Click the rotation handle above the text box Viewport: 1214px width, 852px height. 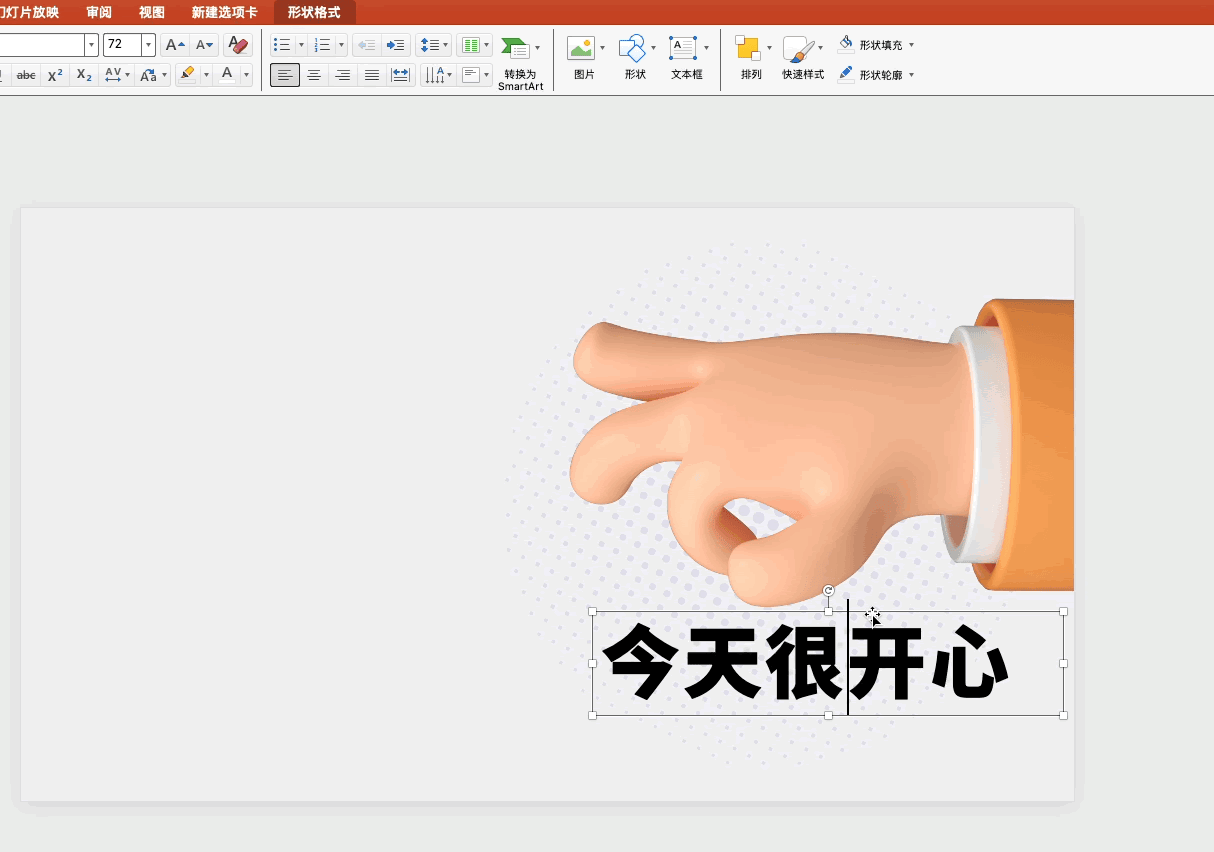(x=828, y=591)
